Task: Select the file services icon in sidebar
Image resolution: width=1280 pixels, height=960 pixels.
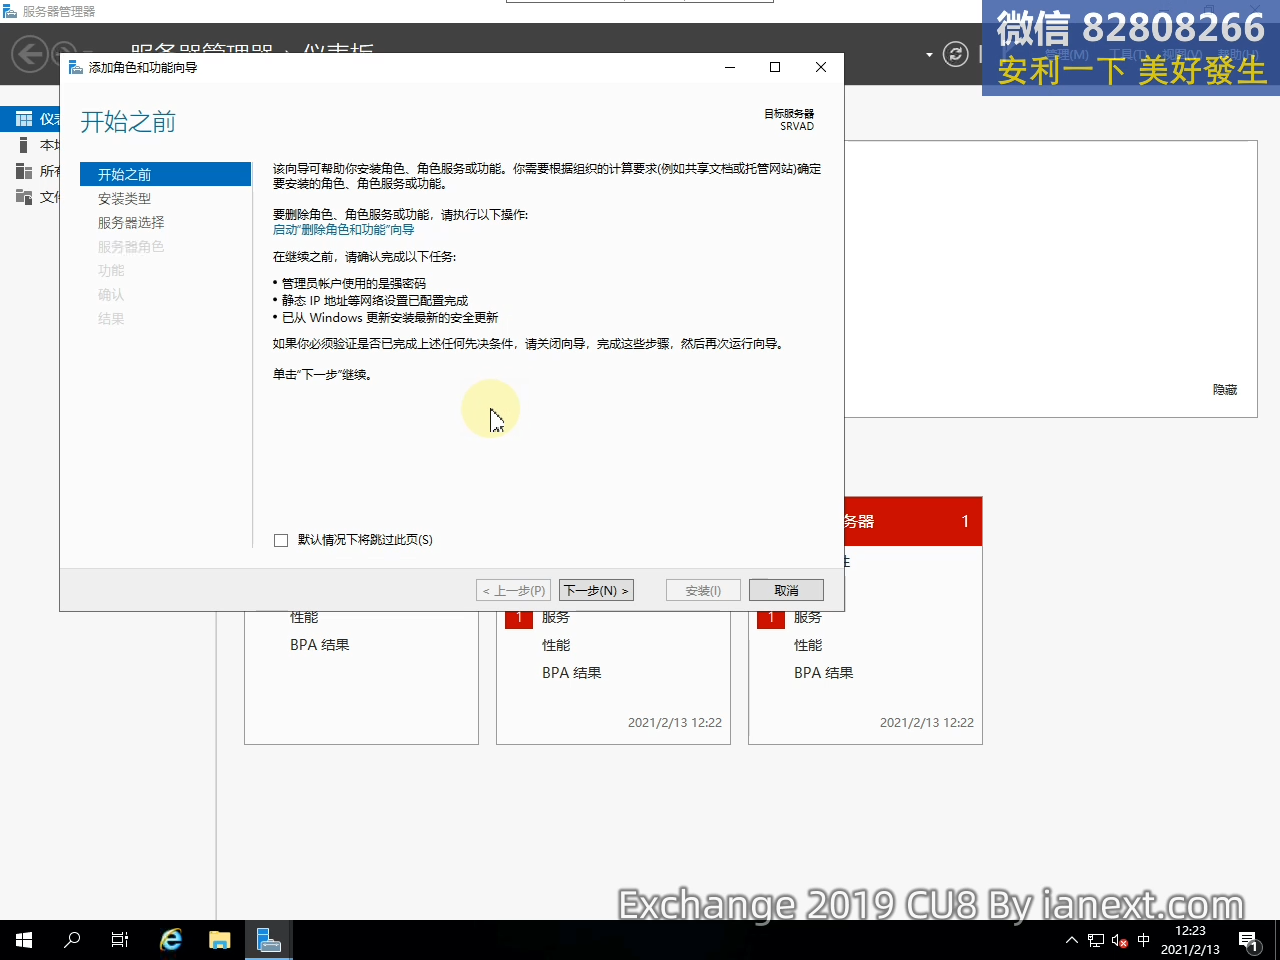Action: 24,197
